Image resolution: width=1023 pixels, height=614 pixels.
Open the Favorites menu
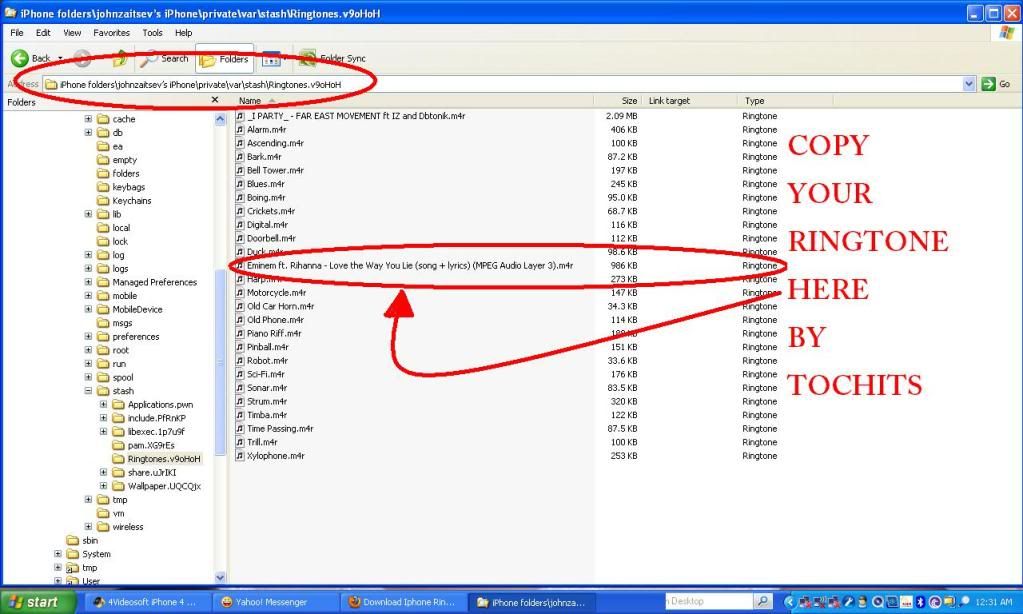click(110, 33)
